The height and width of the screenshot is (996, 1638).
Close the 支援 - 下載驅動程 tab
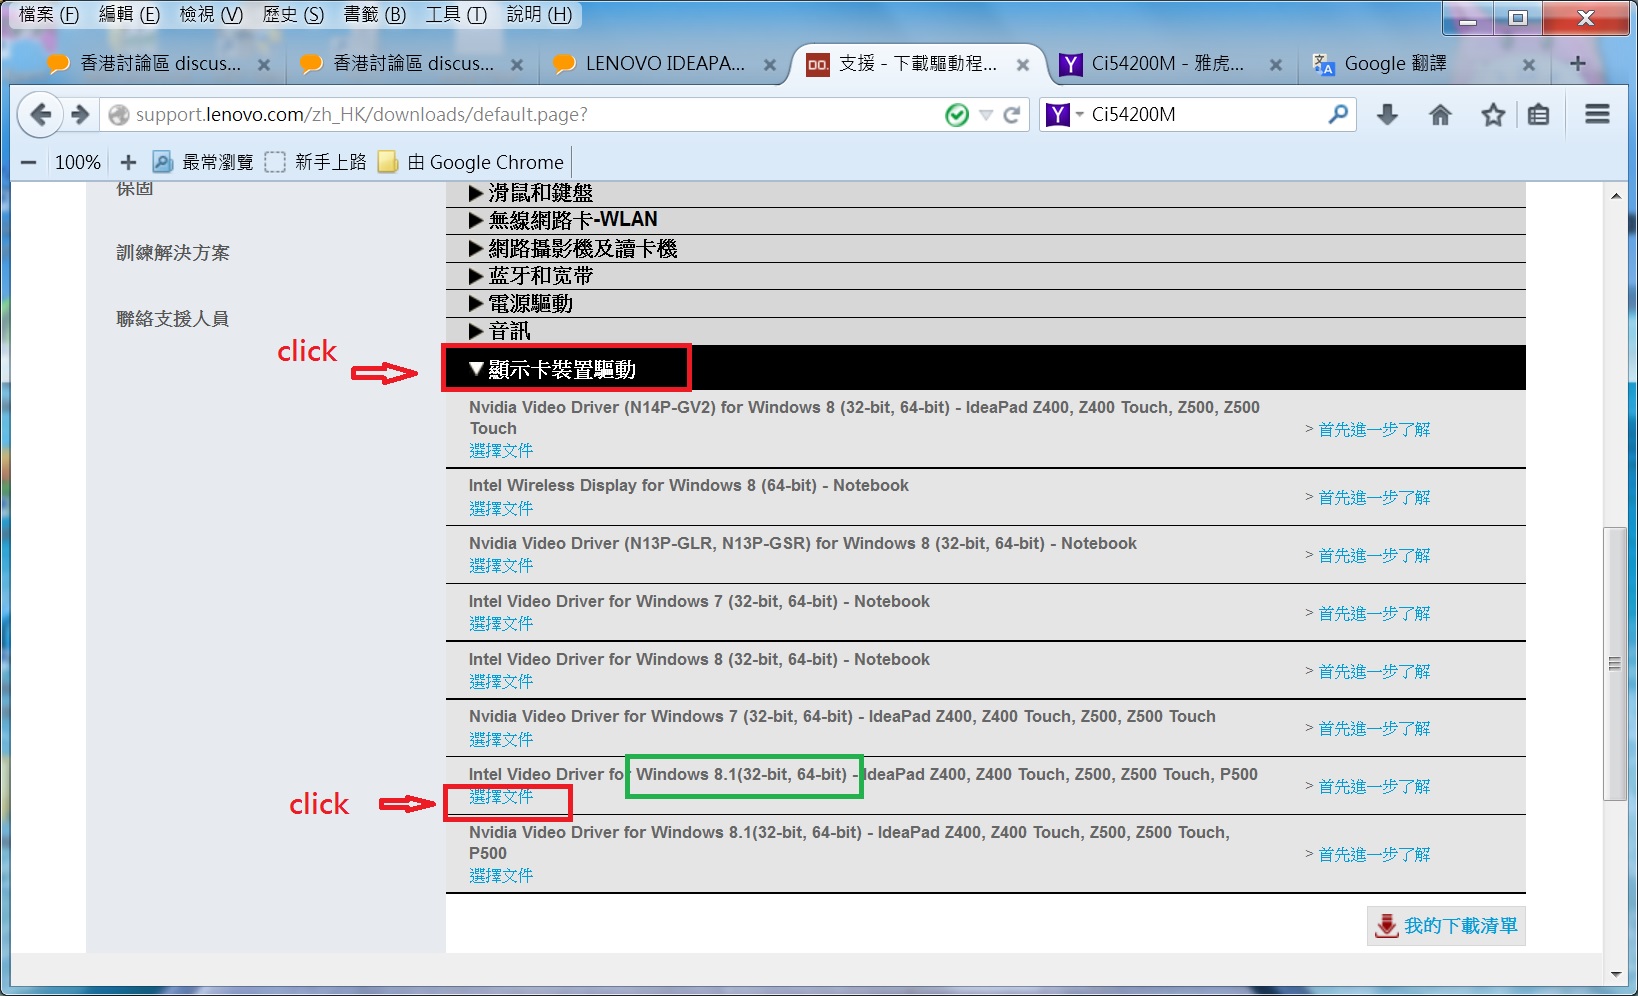1023,65
